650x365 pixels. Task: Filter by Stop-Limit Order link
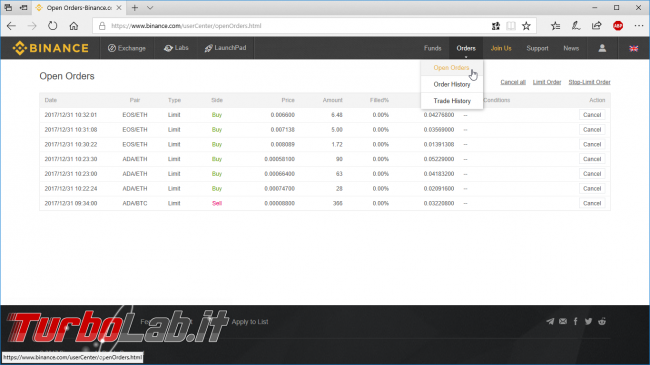(589, 82)
